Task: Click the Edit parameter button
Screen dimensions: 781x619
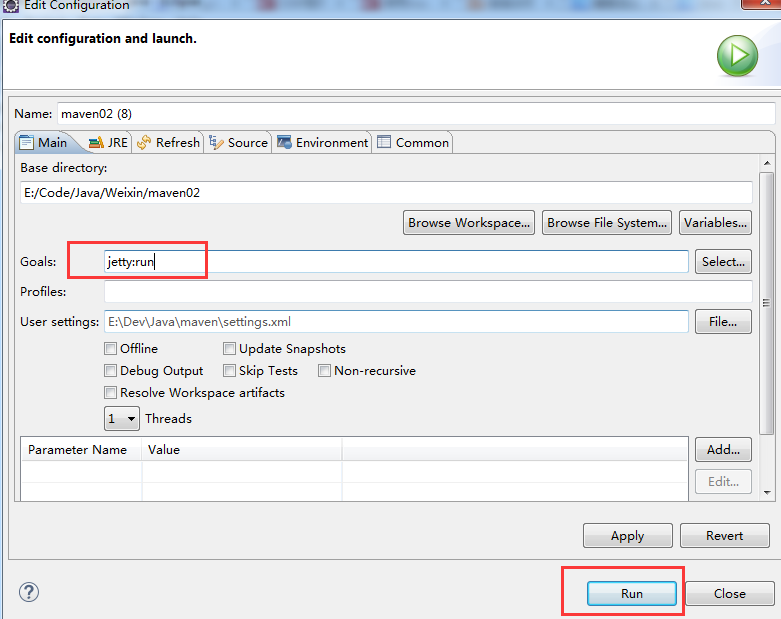Action: pos(723,482)
